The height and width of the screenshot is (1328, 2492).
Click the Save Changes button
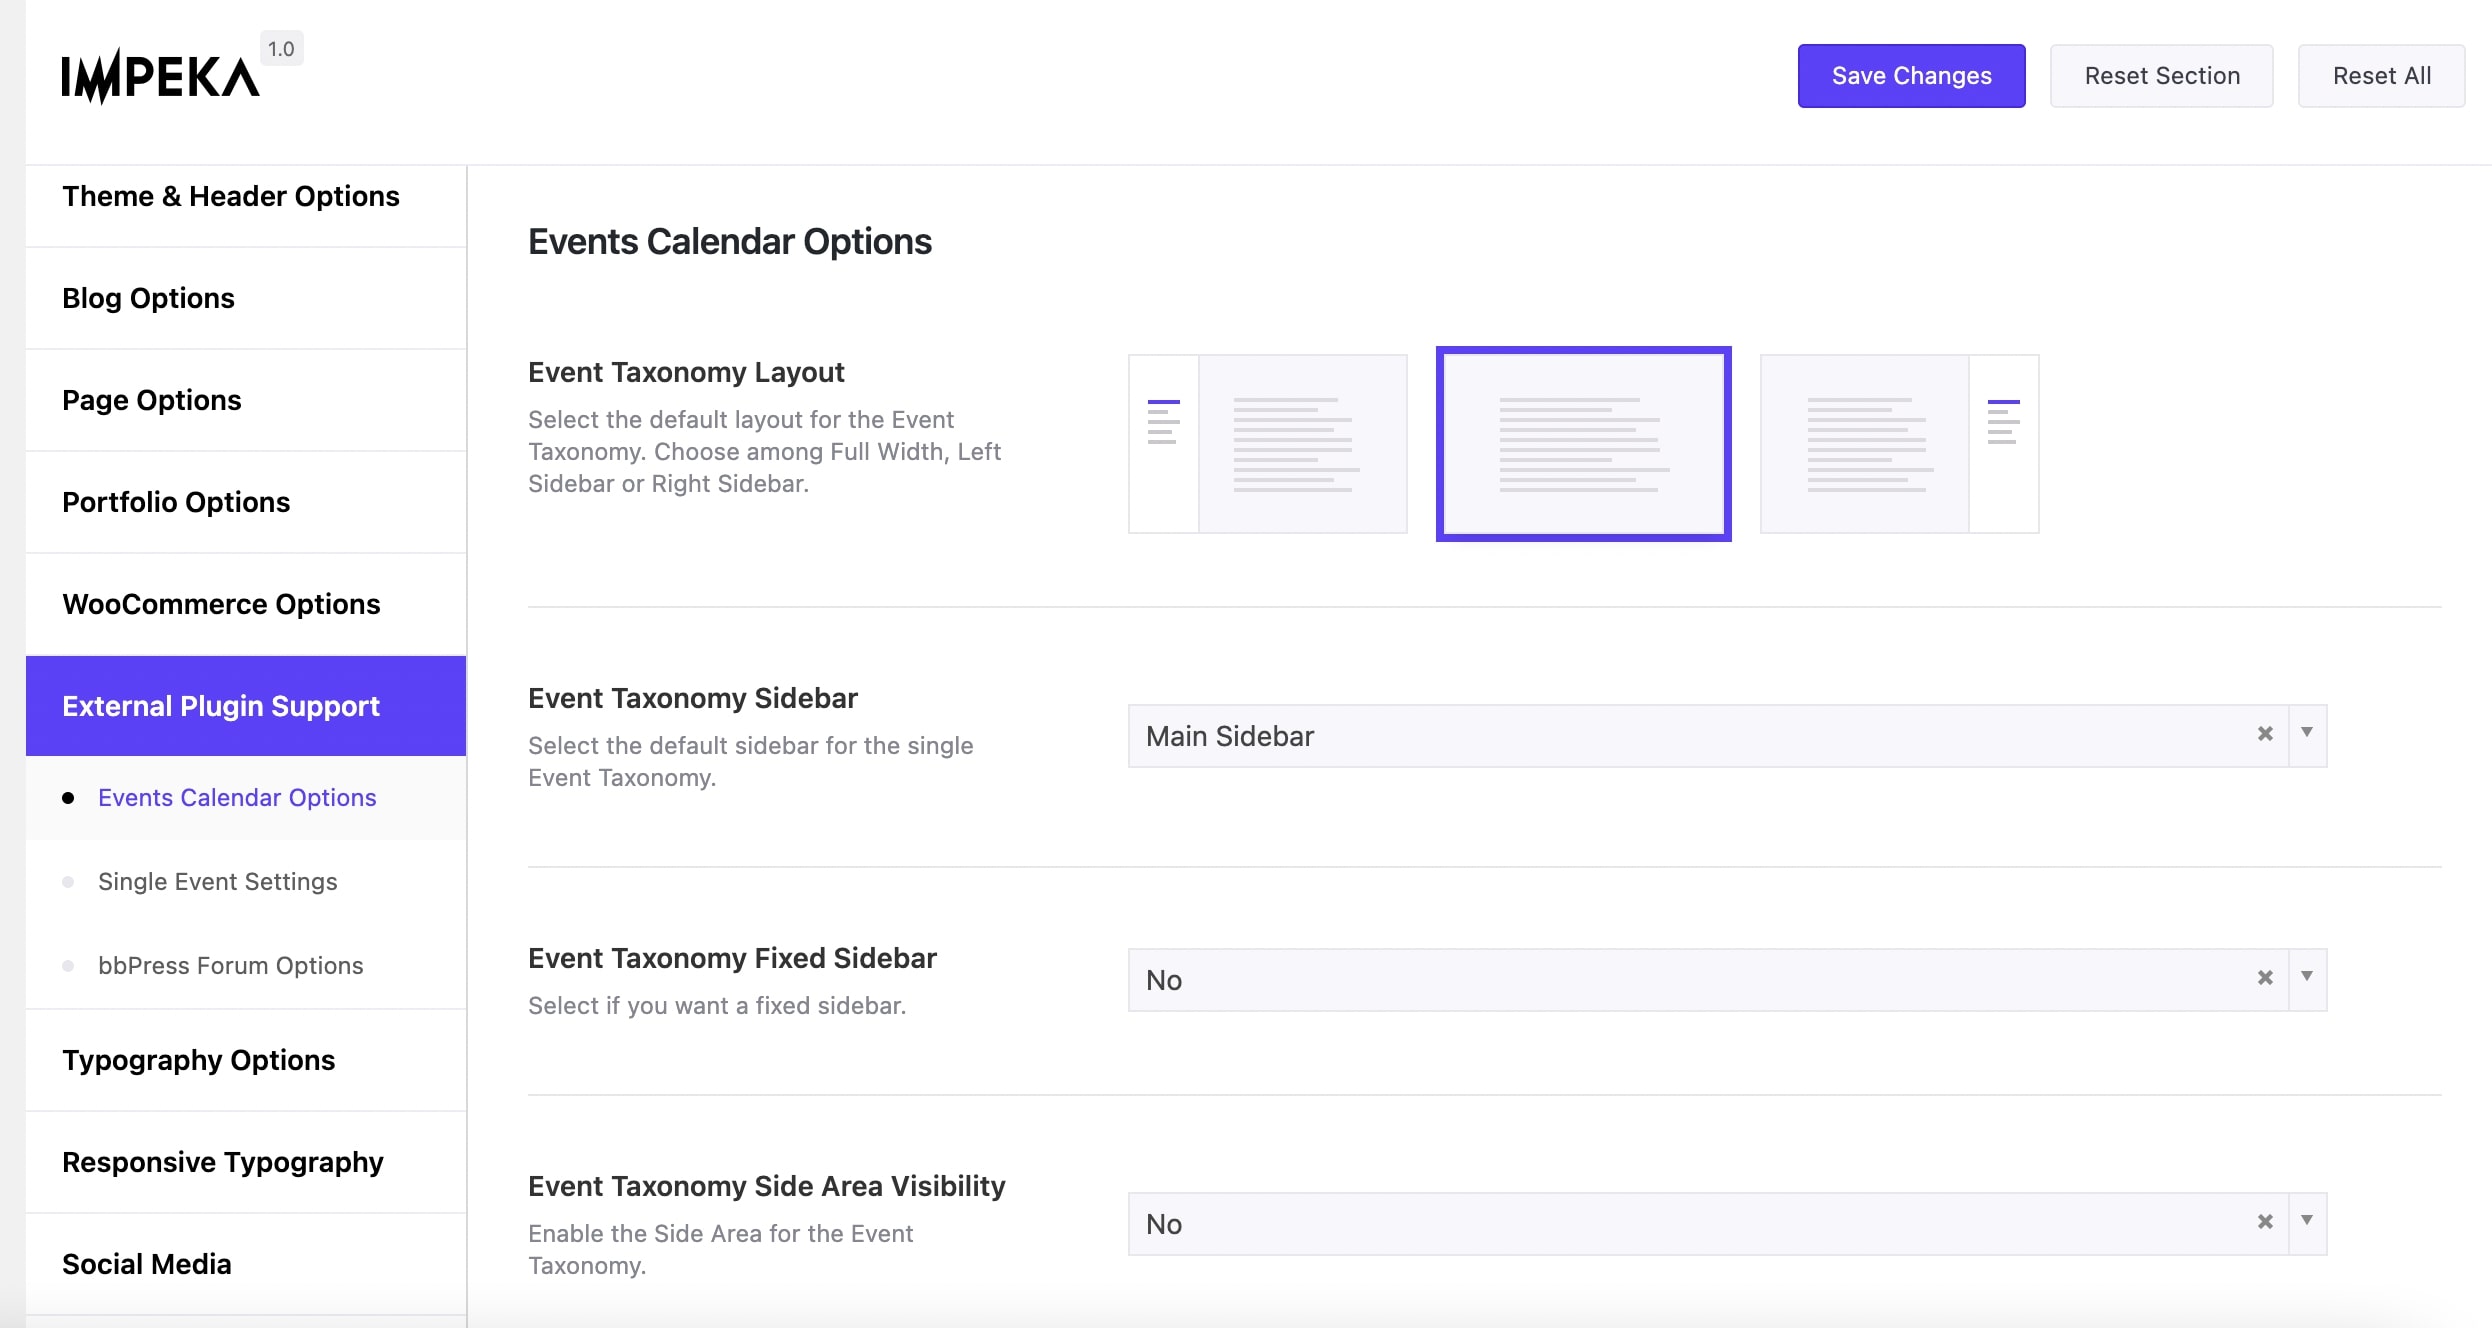(x=1910, y=75)
